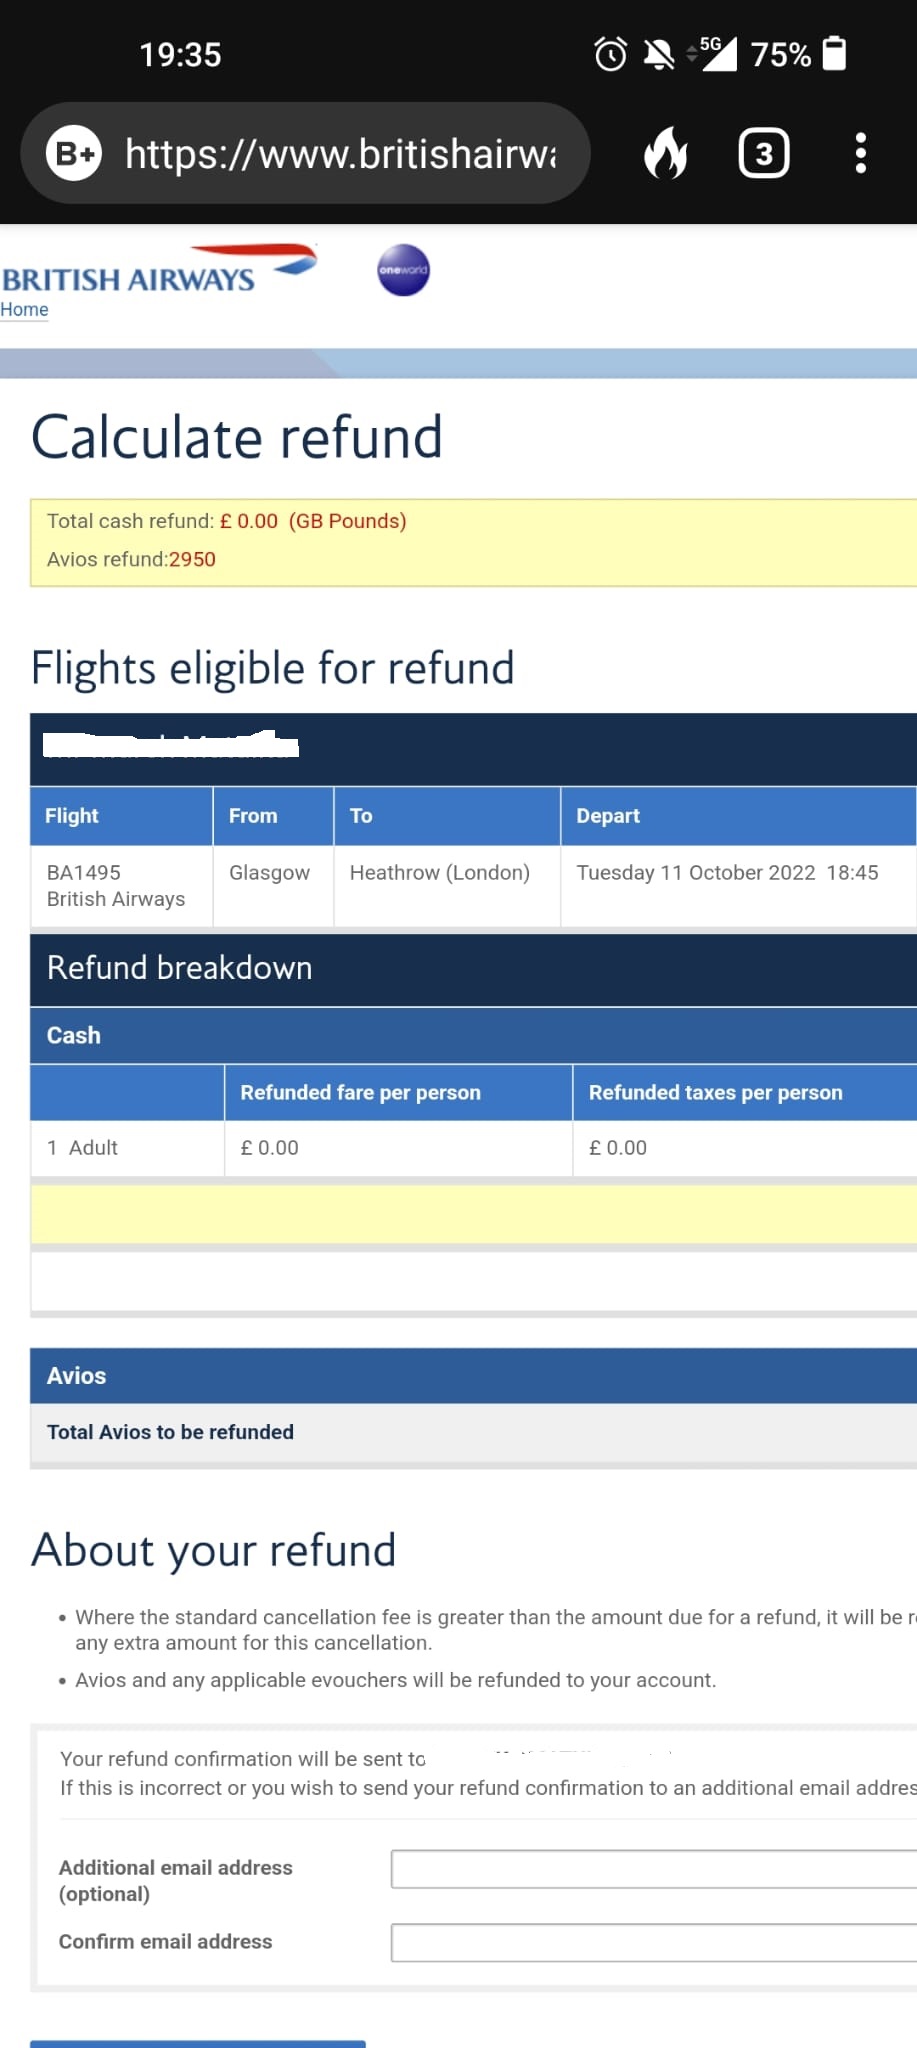Focus the browser URL address bar
Image resolution: width=917 pixels, height=2048 pixels.
[x=340, y=154]
